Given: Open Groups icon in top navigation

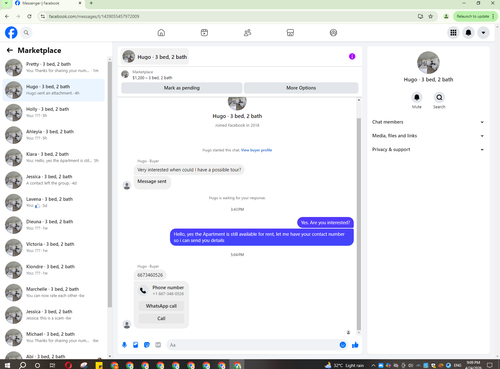Looking at the screenshot, I should 333,33.
